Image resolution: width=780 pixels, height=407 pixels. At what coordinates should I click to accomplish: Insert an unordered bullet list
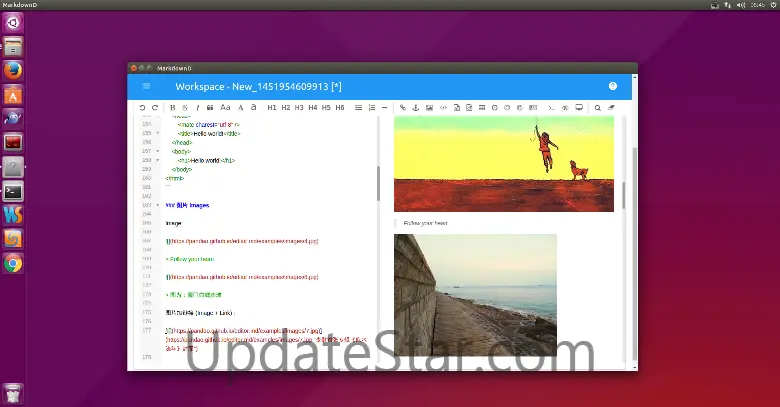click(x=358, y=107)
